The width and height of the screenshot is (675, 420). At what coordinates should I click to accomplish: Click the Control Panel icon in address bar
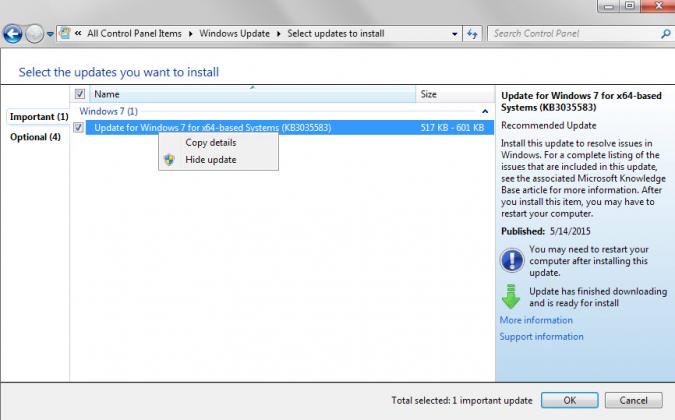point(65,33)
